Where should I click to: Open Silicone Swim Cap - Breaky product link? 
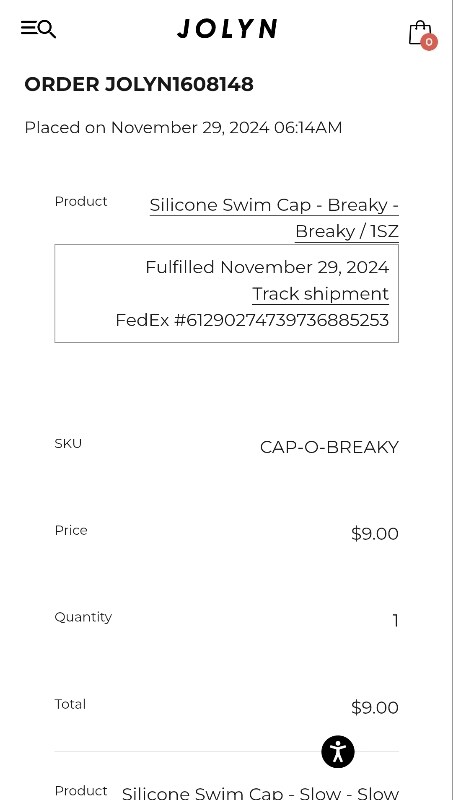pos(274,218)
